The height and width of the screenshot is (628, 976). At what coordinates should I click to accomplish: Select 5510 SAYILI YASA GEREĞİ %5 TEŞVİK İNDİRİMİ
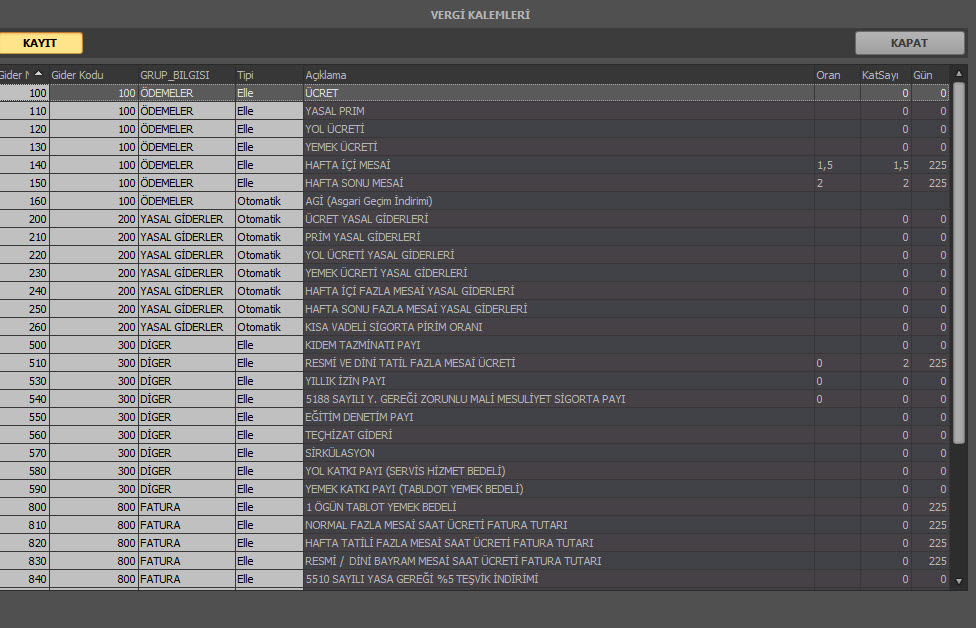coord(558,580)
